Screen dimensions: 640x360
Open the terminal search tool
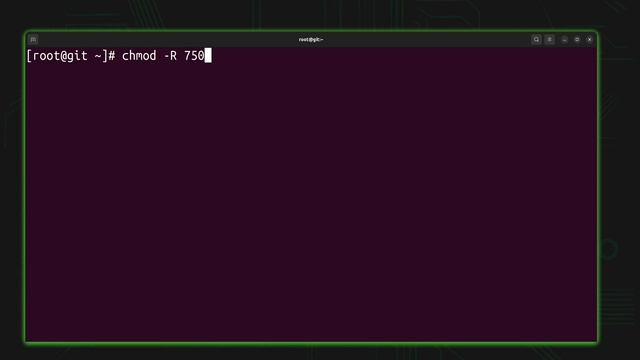coord(536,40)
